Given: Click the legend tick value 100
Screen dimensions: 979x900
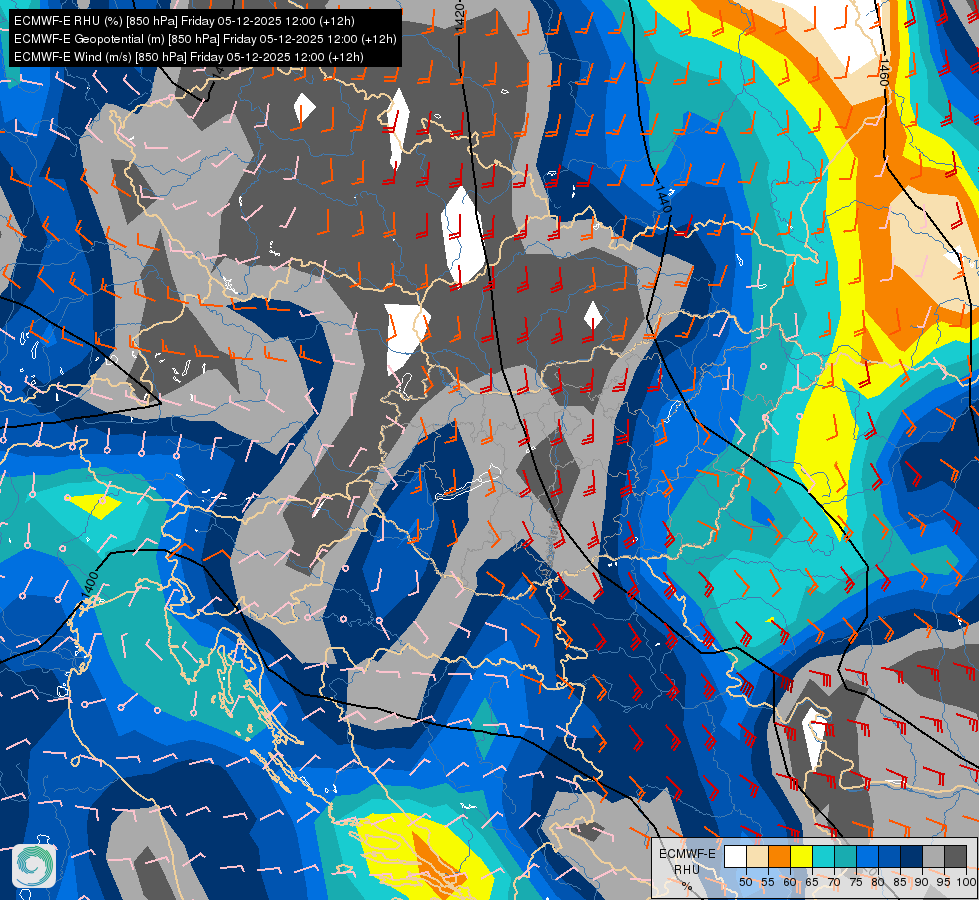Looking at the screenshot, I should point(966,882).
